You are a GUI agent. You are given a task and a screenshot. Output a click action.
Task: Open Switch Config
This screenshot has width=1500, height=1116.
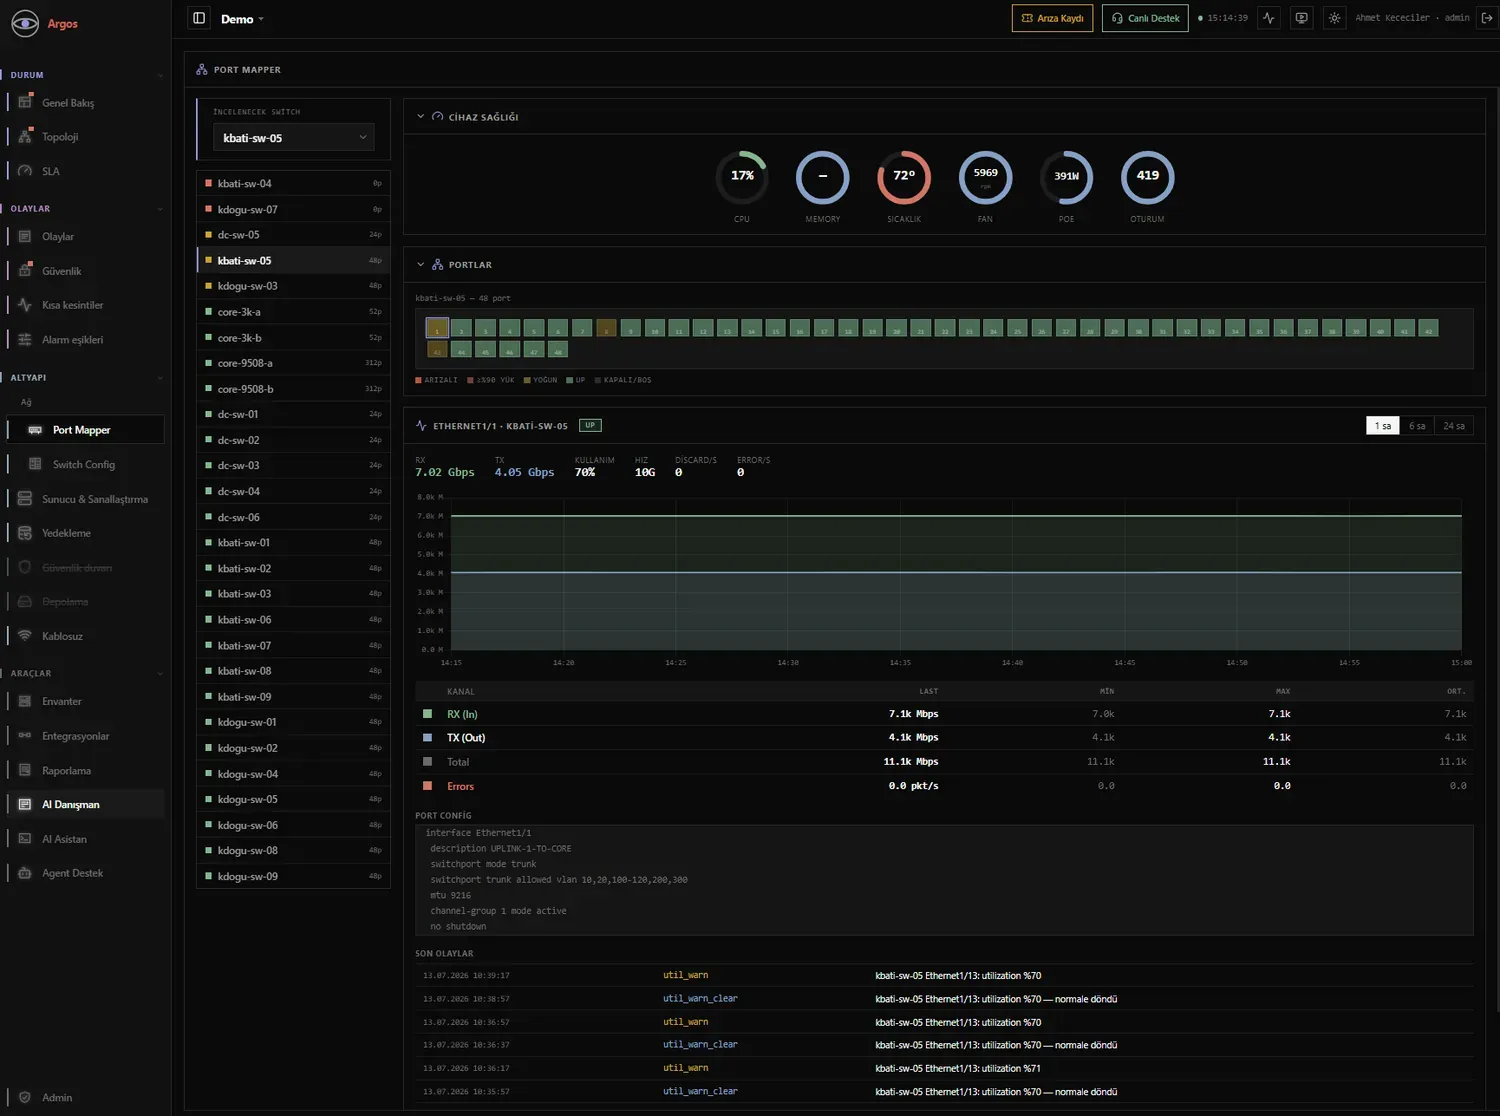point(85,464)
